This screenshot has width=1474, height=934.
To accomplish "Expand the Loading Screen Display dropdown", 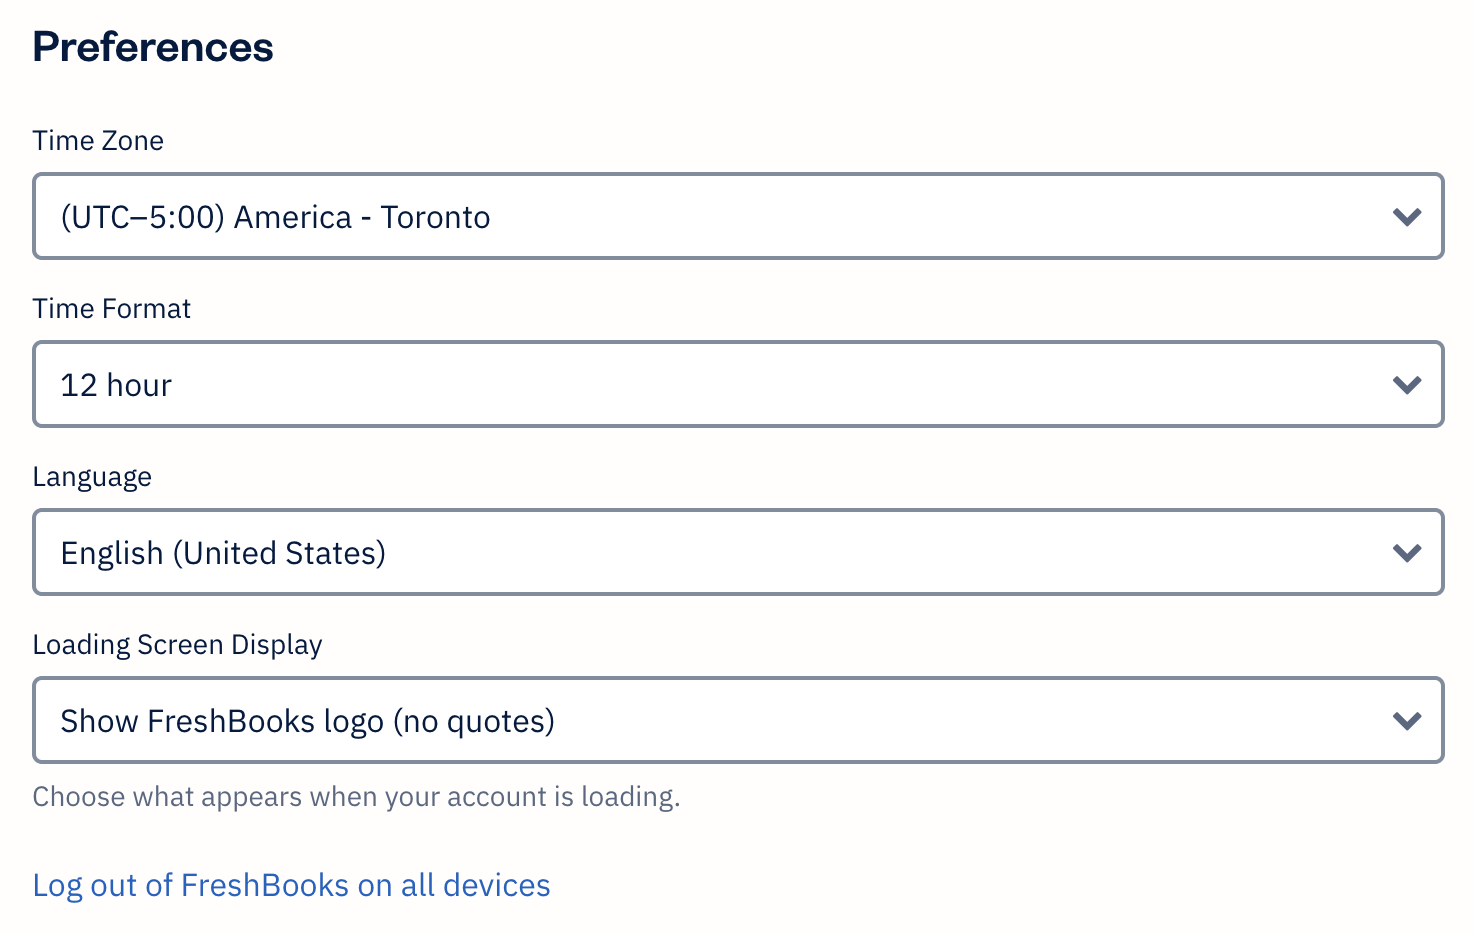I will (x=737, y=720).
